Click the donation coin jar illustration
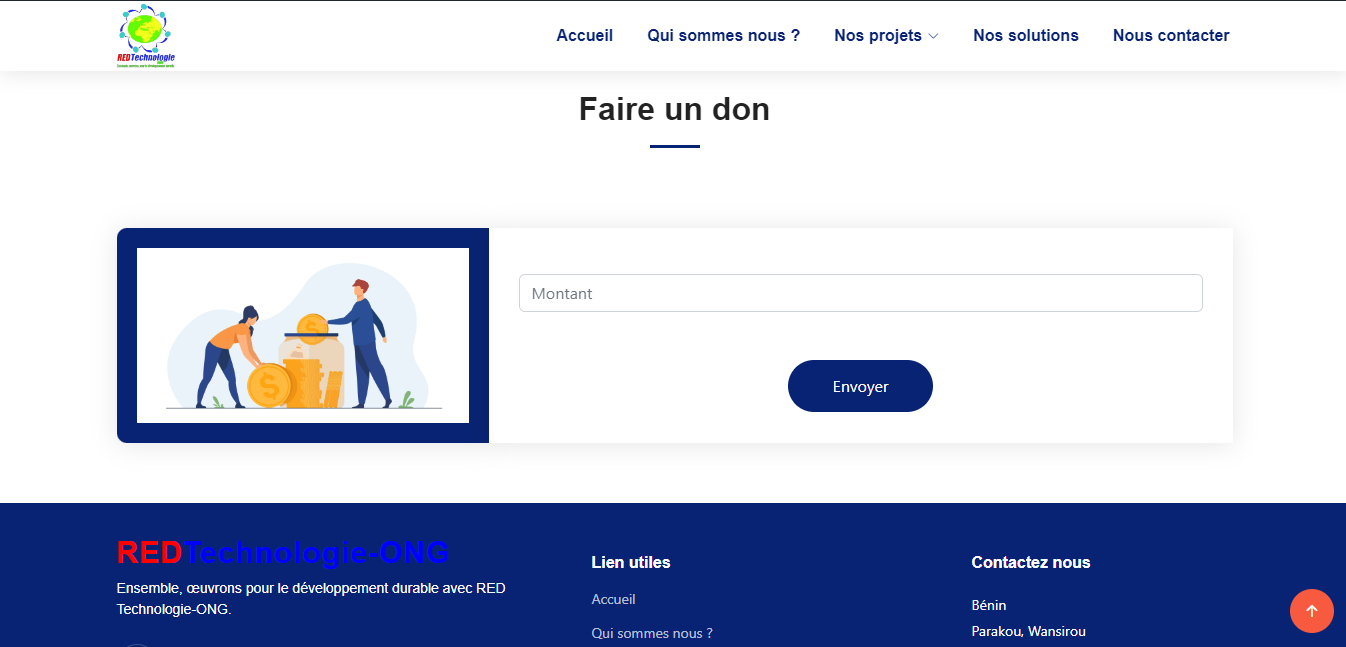Screen dimensions: 1346x647 303,336
